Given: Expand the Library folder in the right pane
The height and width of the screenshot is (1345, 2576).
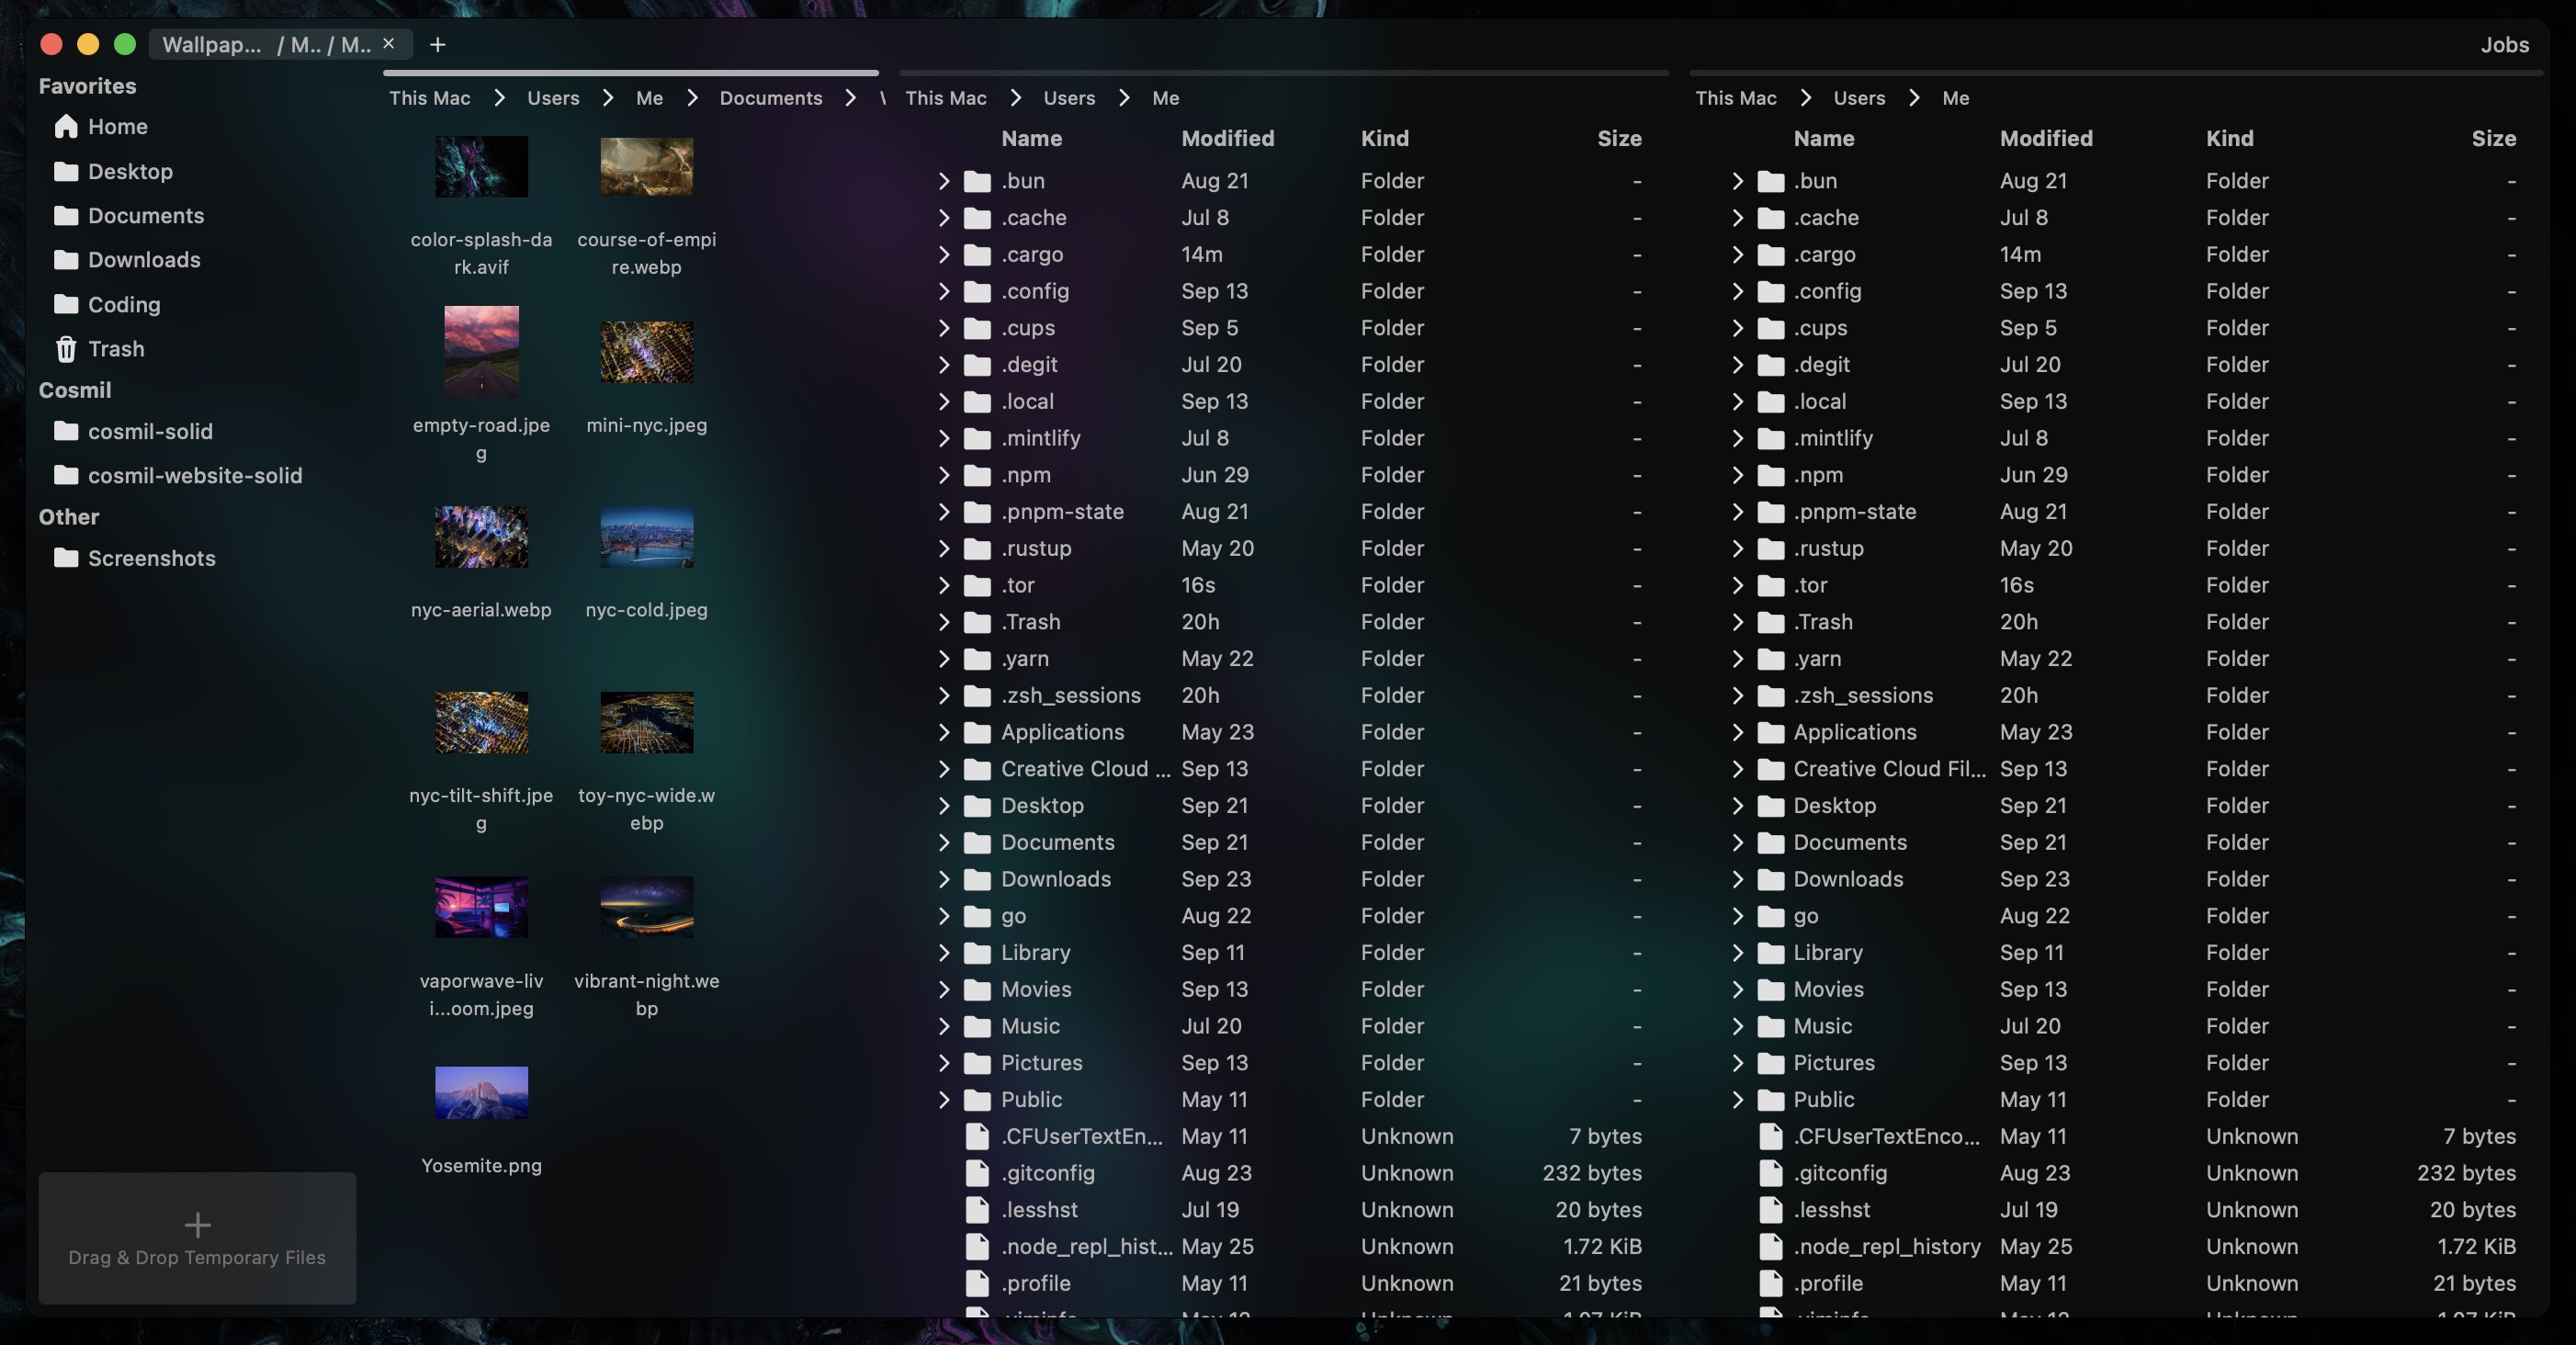Looking at the screenshot, I should coord(1737,953).
